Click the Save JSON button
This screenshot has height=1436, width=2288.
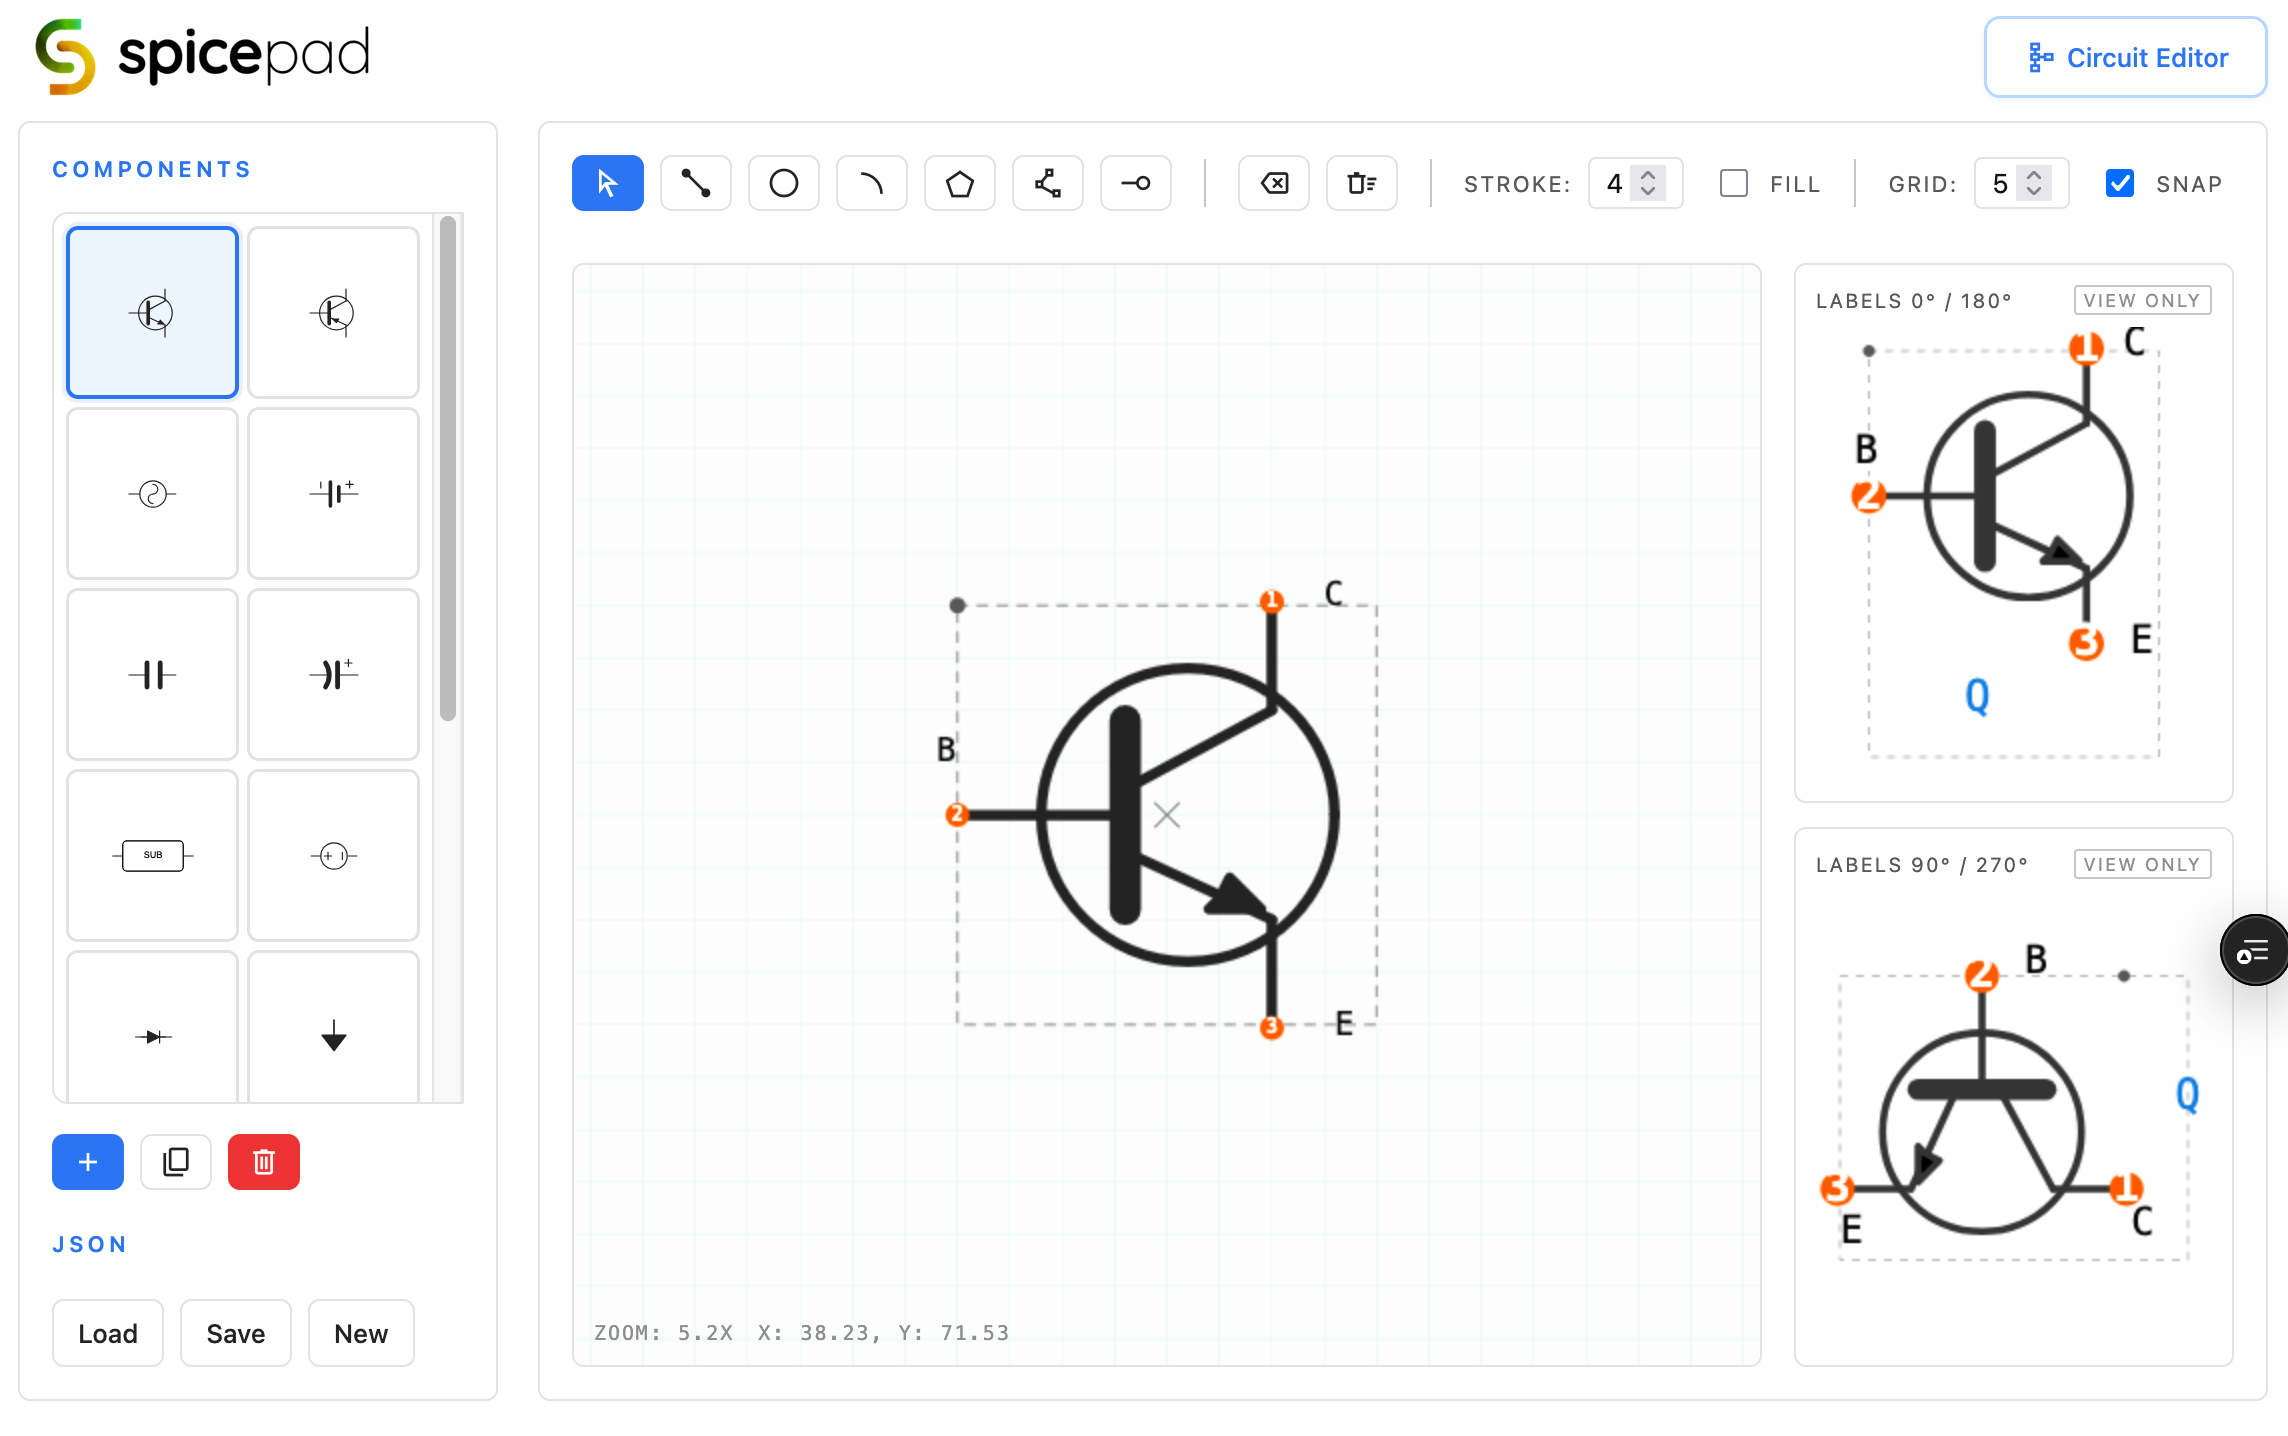(x=236, y=1332)
